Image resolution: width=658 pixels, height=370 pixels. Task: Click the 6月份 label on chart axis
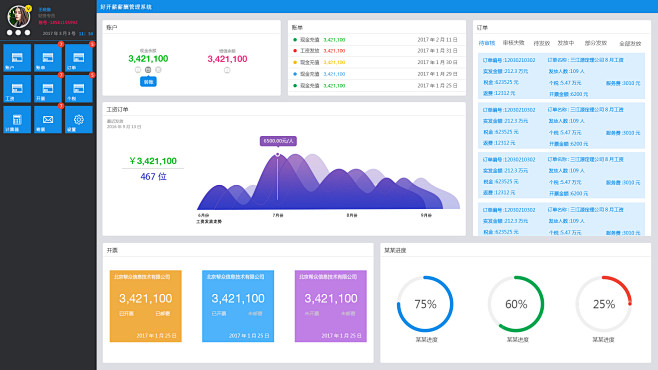tap(204, 215)
